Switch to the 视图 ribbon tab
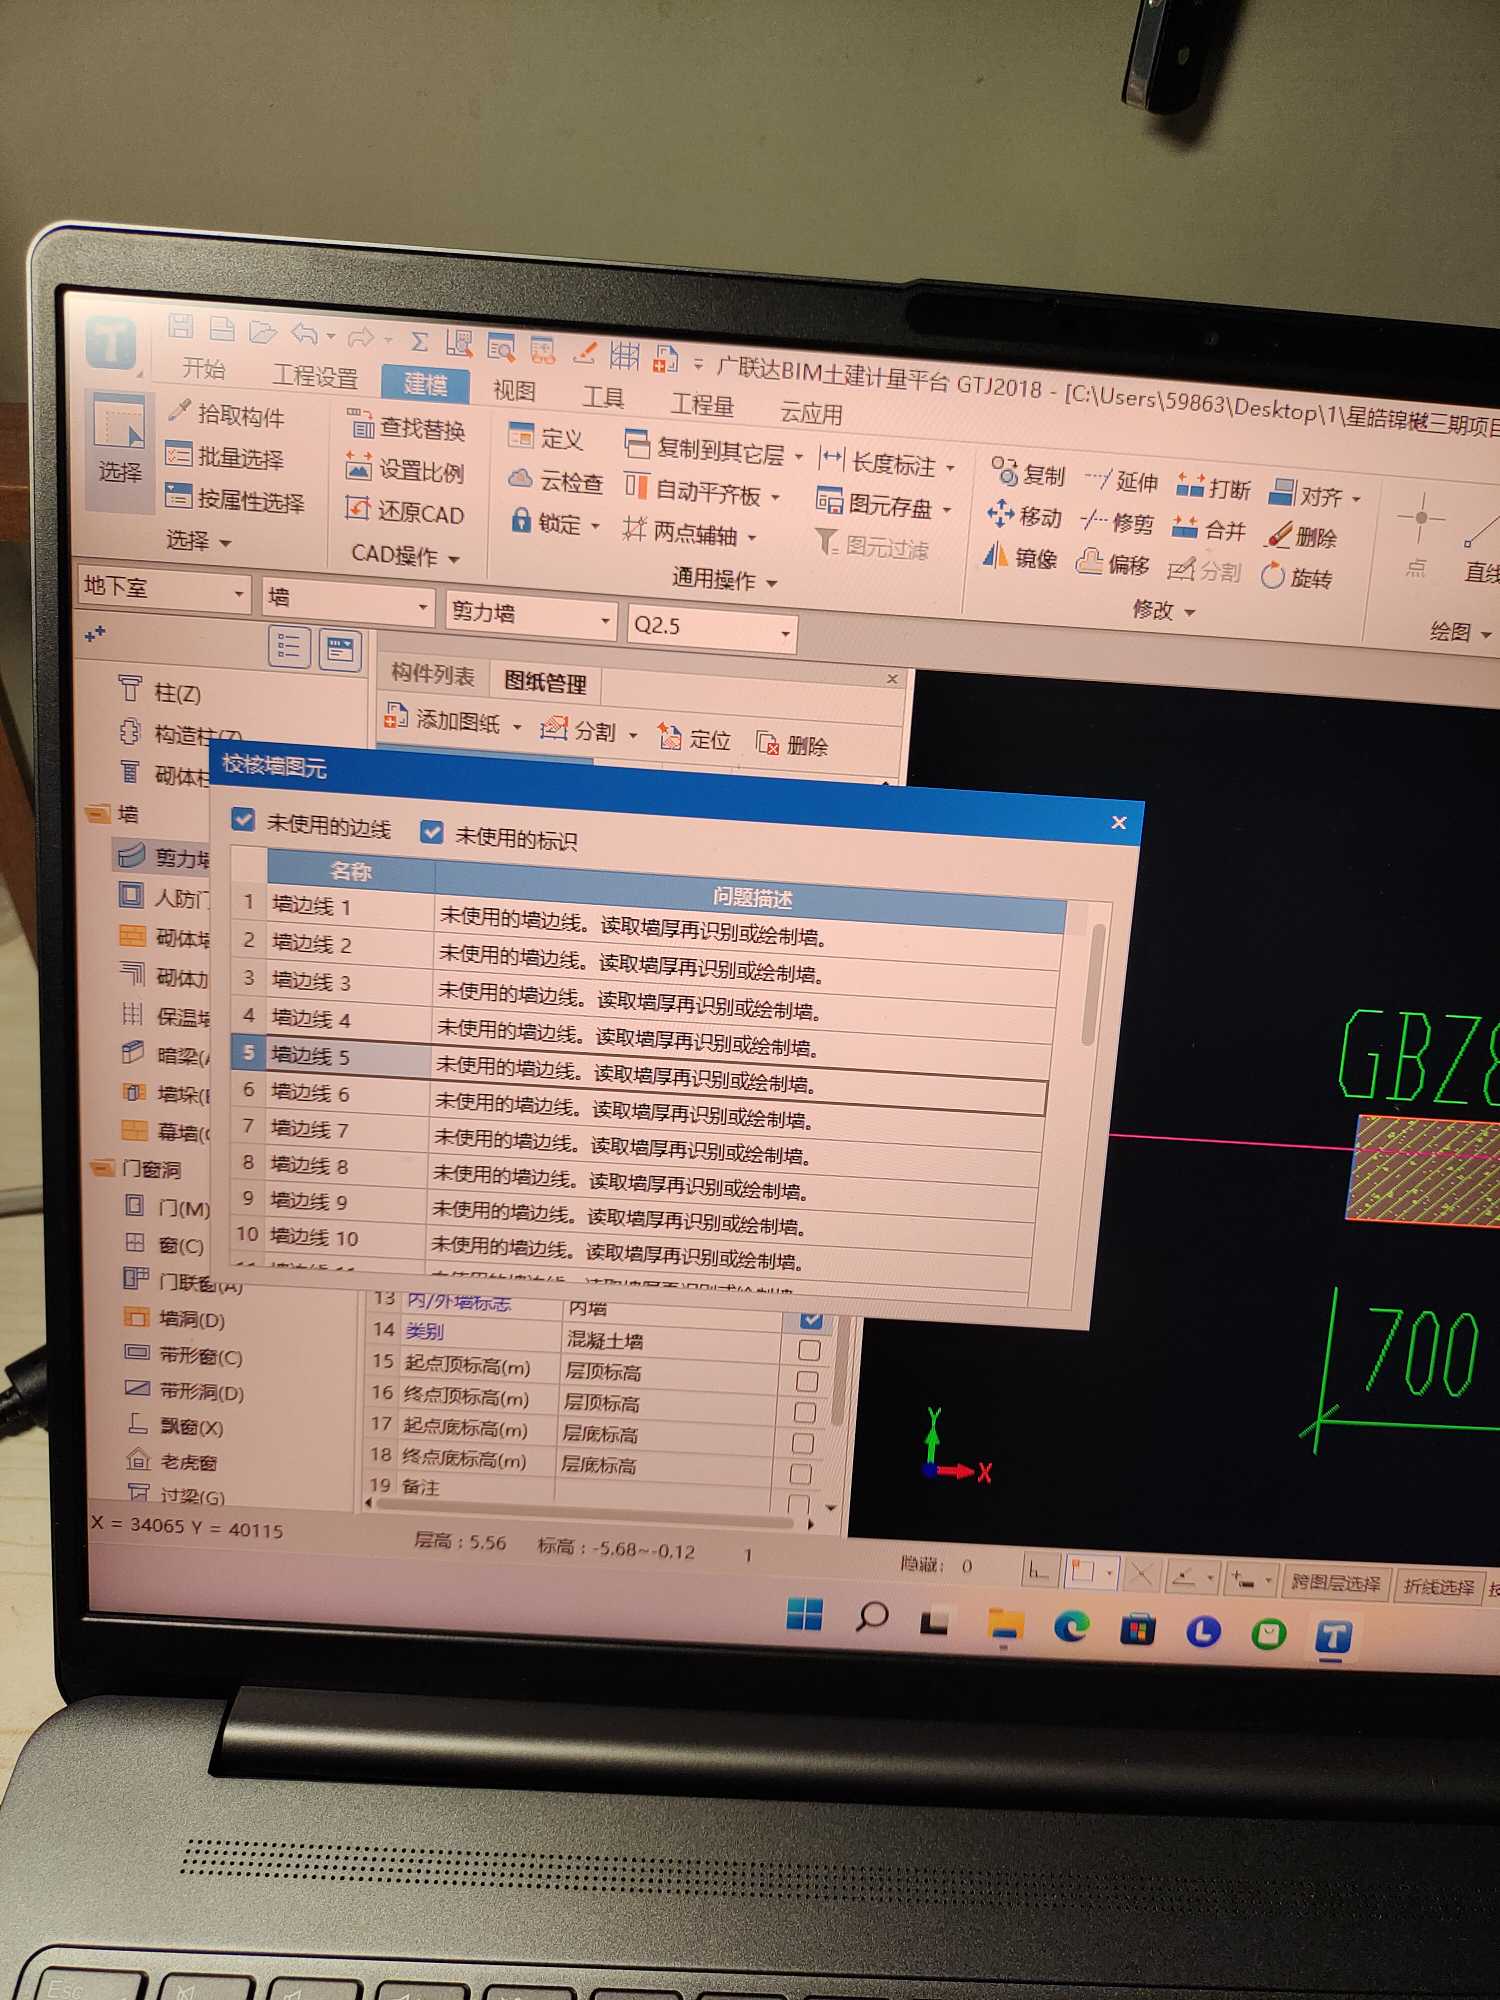The image size is (1500, 2000). point(514,390)
